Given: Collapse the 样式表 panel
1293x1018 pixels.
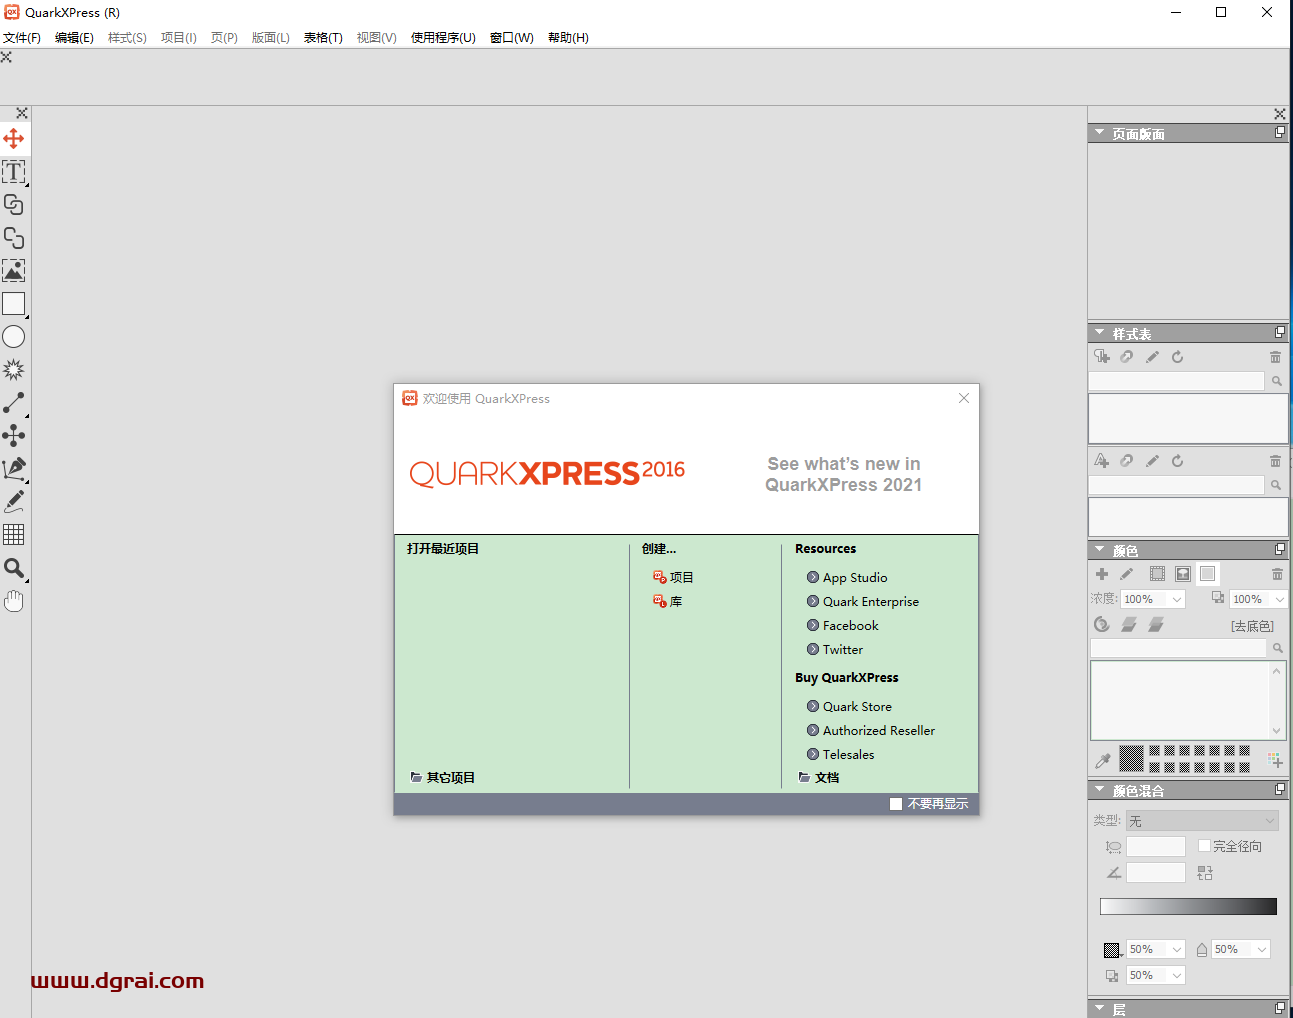Looking at the screenshot, I should (x=1100, y=332).
